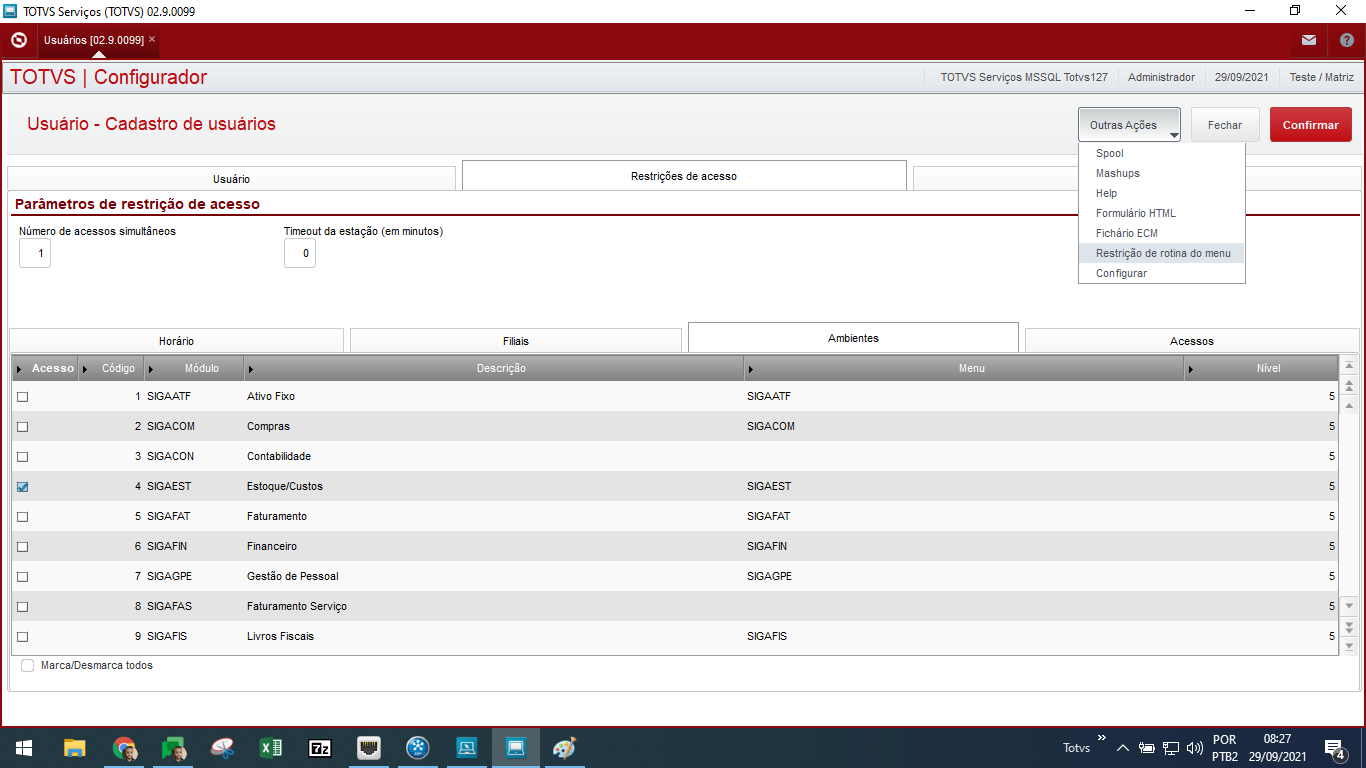Toggle the Marca/Desmarca todos checkbox
This screenshot has height=768, width=1366.
point(27,665)
